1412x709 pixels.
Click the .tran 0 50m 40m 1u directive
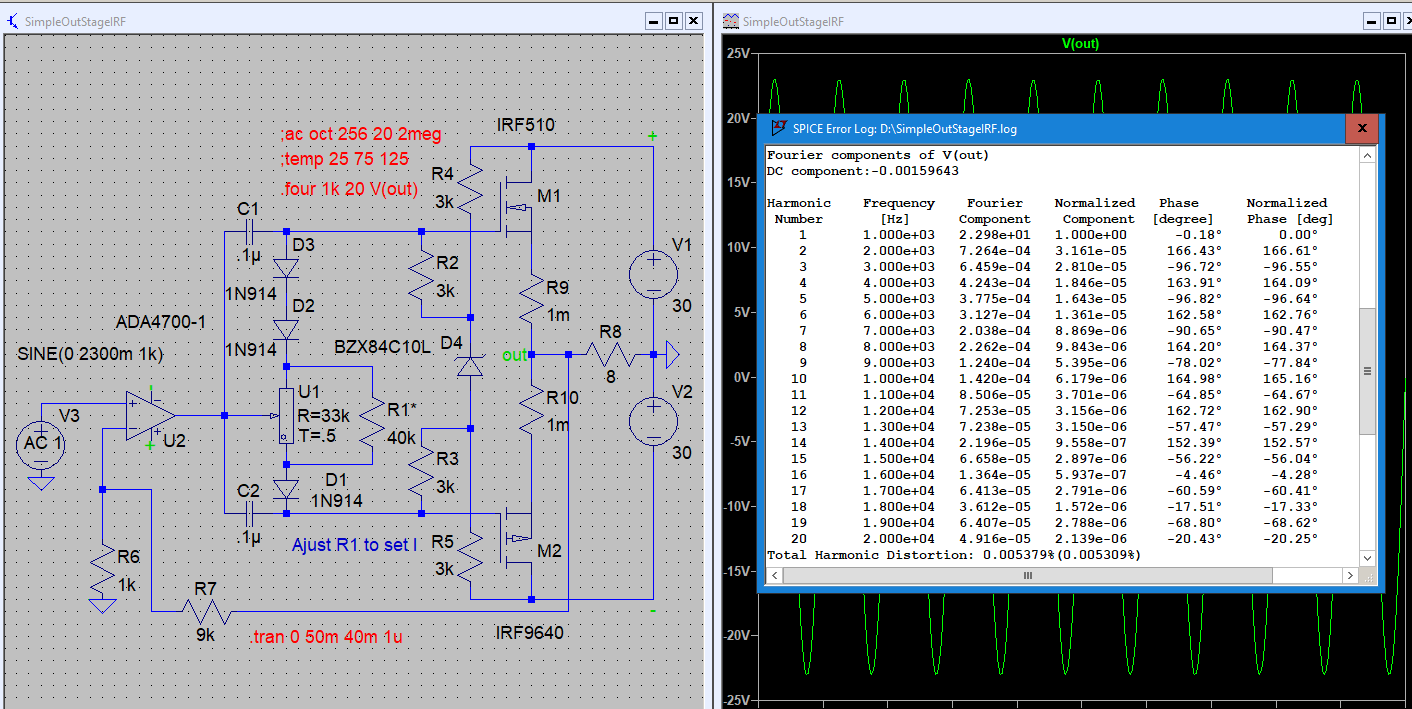click(327, 637)
